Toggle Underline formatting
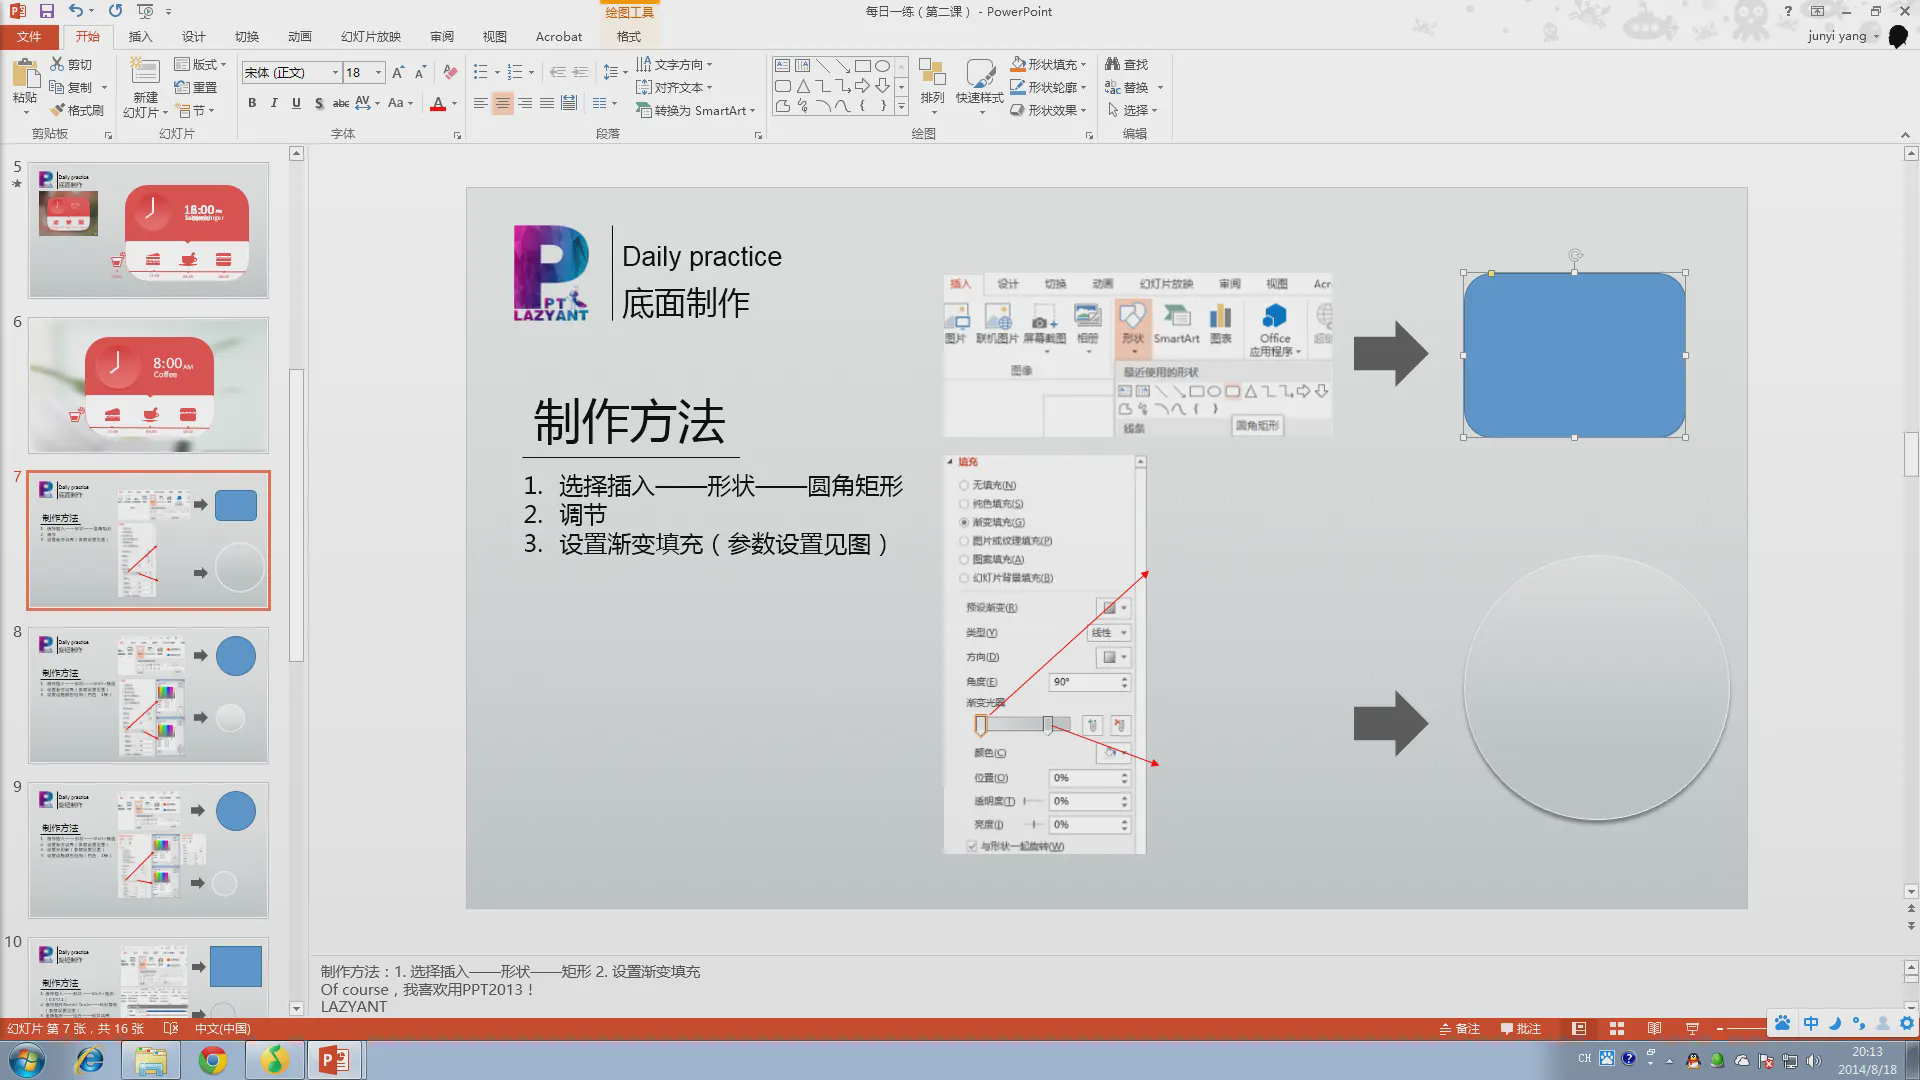The width and height of the screenshot is (1920, 1080). click(296, 103)
